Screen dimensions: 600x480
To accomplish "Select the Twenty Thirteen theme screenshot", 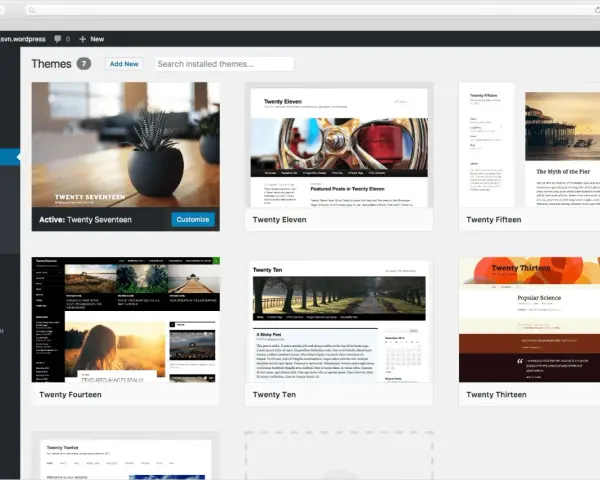I will 529,320.
